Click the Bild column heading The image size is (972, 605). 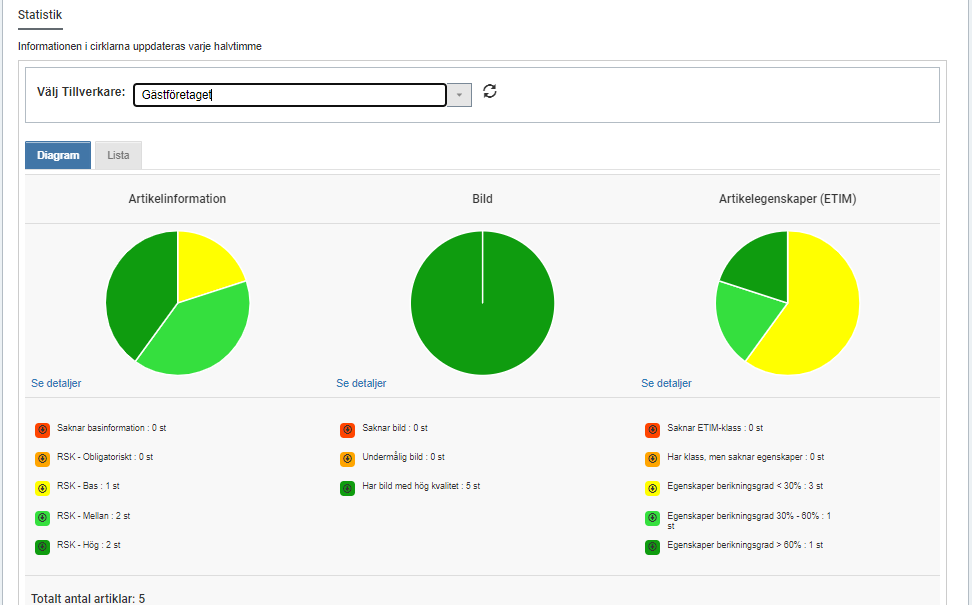coord(482,199)
